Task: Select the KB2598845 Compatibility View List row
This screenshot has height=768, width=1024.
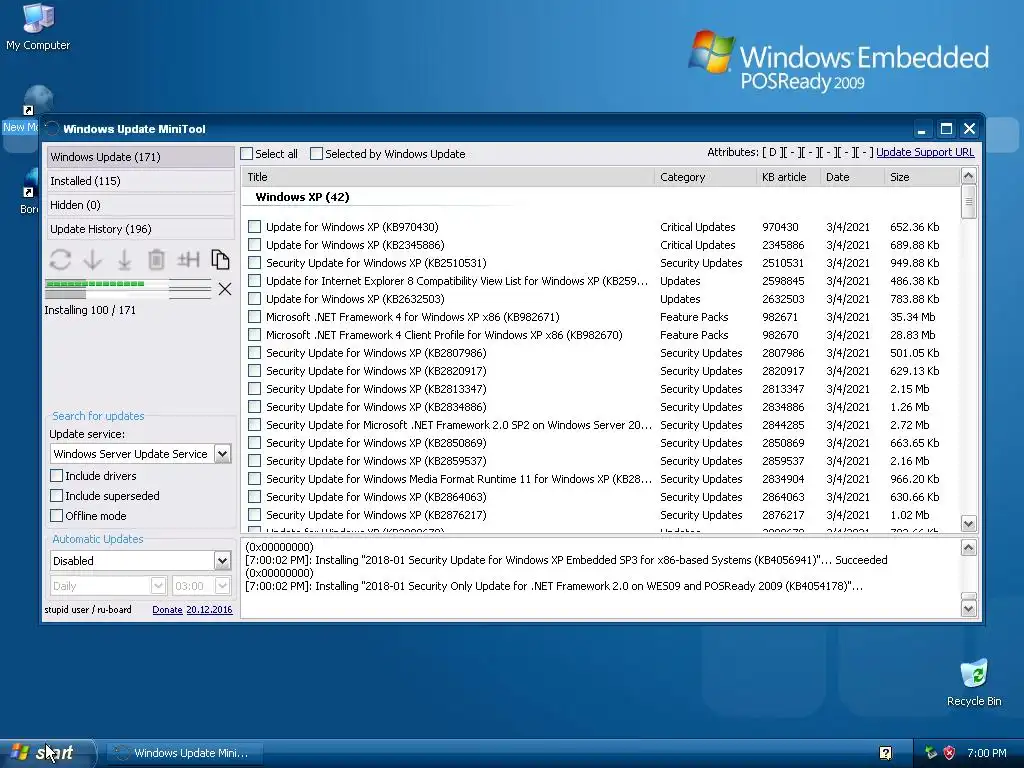Action: click(x=601, y=281)
